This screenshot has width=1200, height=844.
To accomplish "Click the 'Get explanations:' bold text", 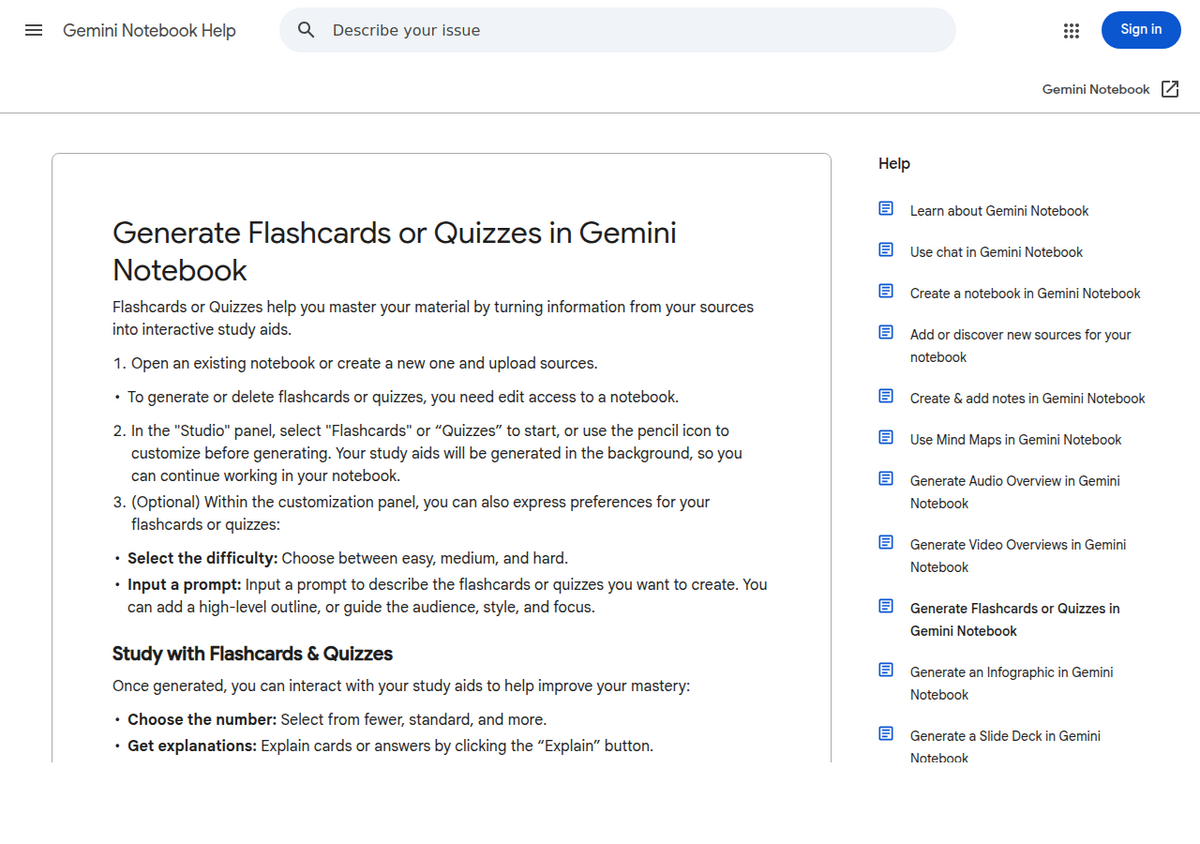I will pyautogui.click(x=192, y=745).
